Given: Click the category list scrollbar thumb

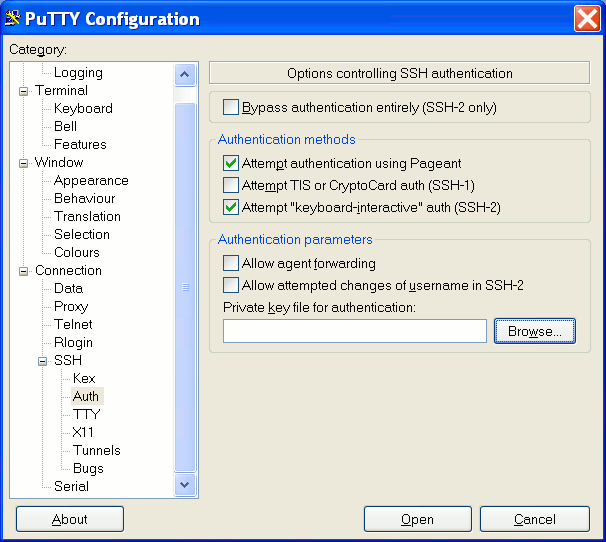Looking at the screenshot, I should coord(185,287).
